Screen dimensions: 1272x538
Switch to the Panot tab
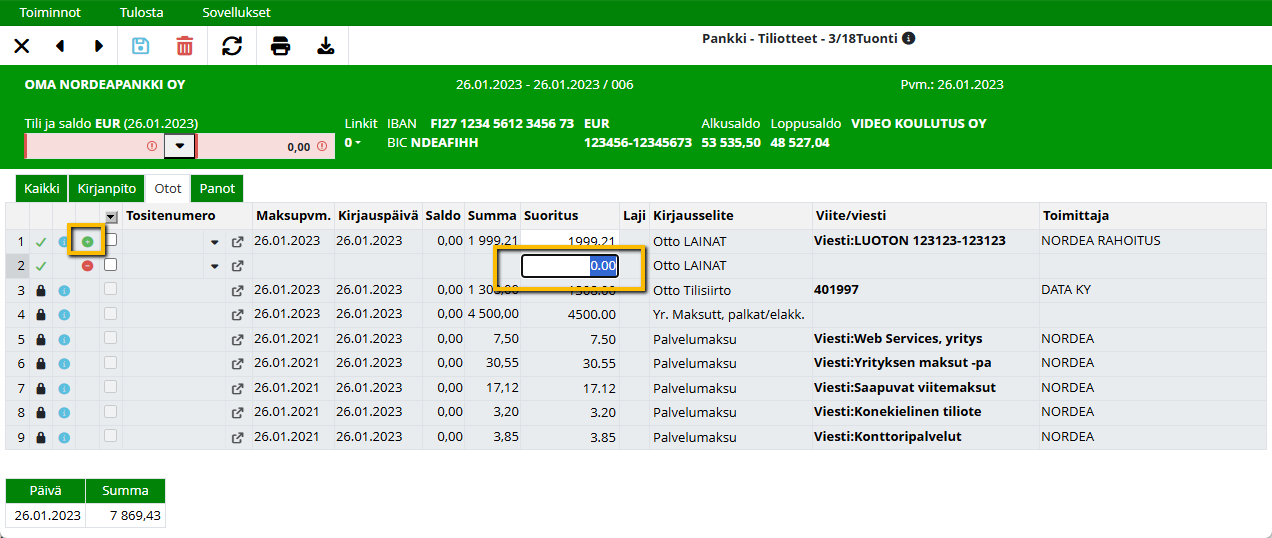(x=217, y=188)
